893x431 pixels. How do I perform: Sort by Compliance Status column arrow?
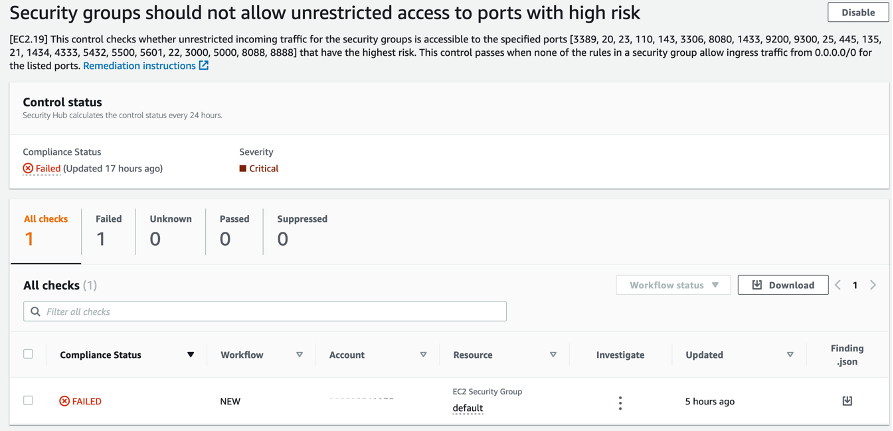(191, 354)
